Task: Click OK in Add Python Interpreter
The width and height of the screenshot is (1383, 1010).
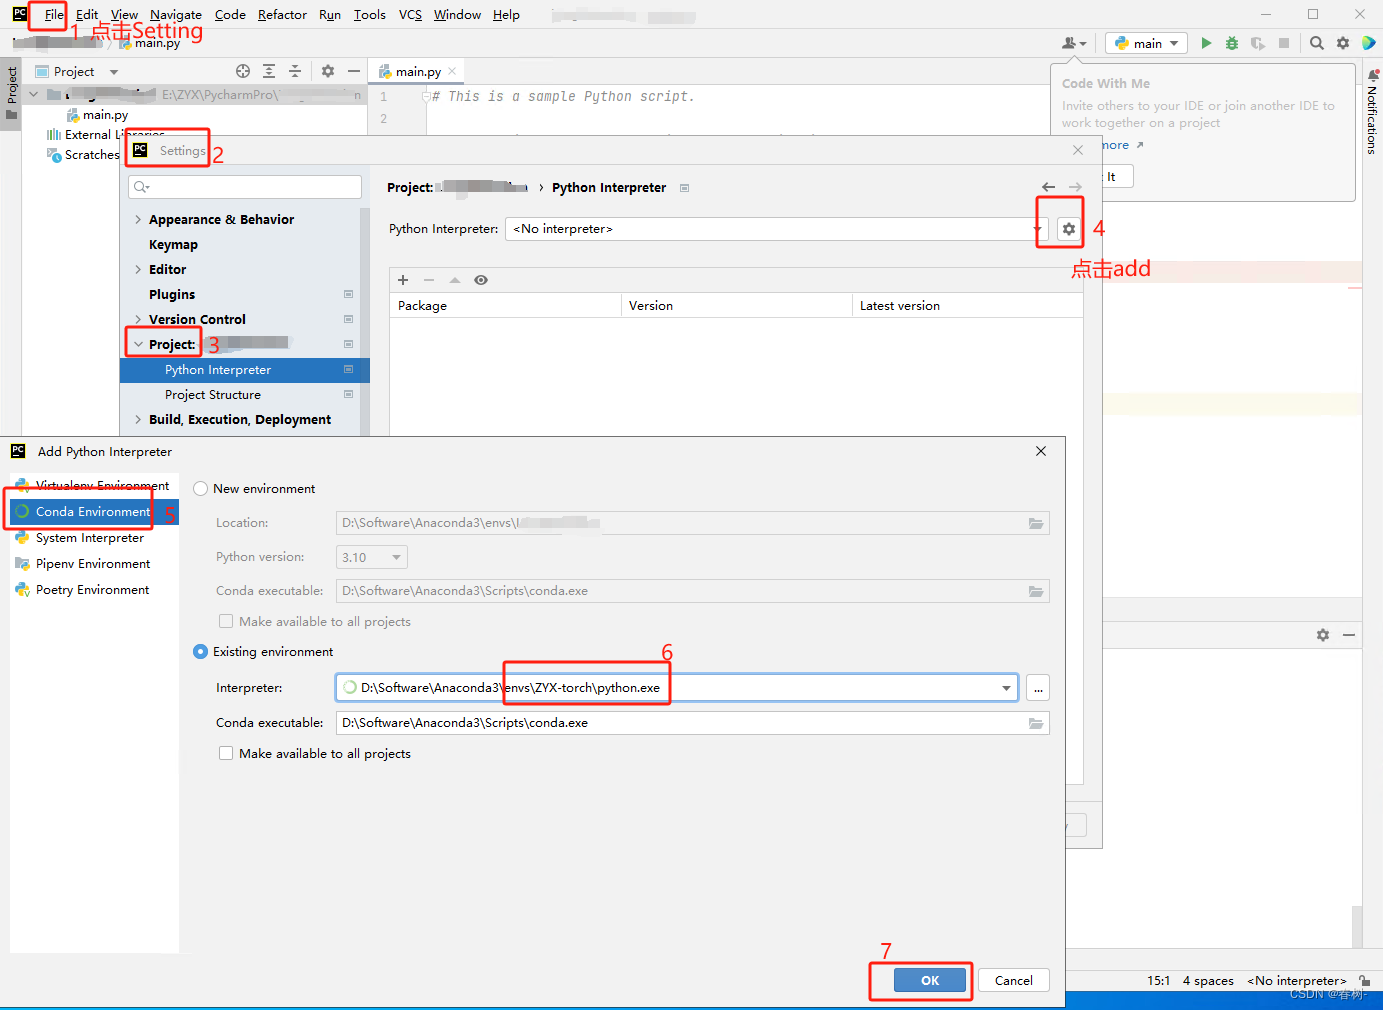Action: pos(930,980)
